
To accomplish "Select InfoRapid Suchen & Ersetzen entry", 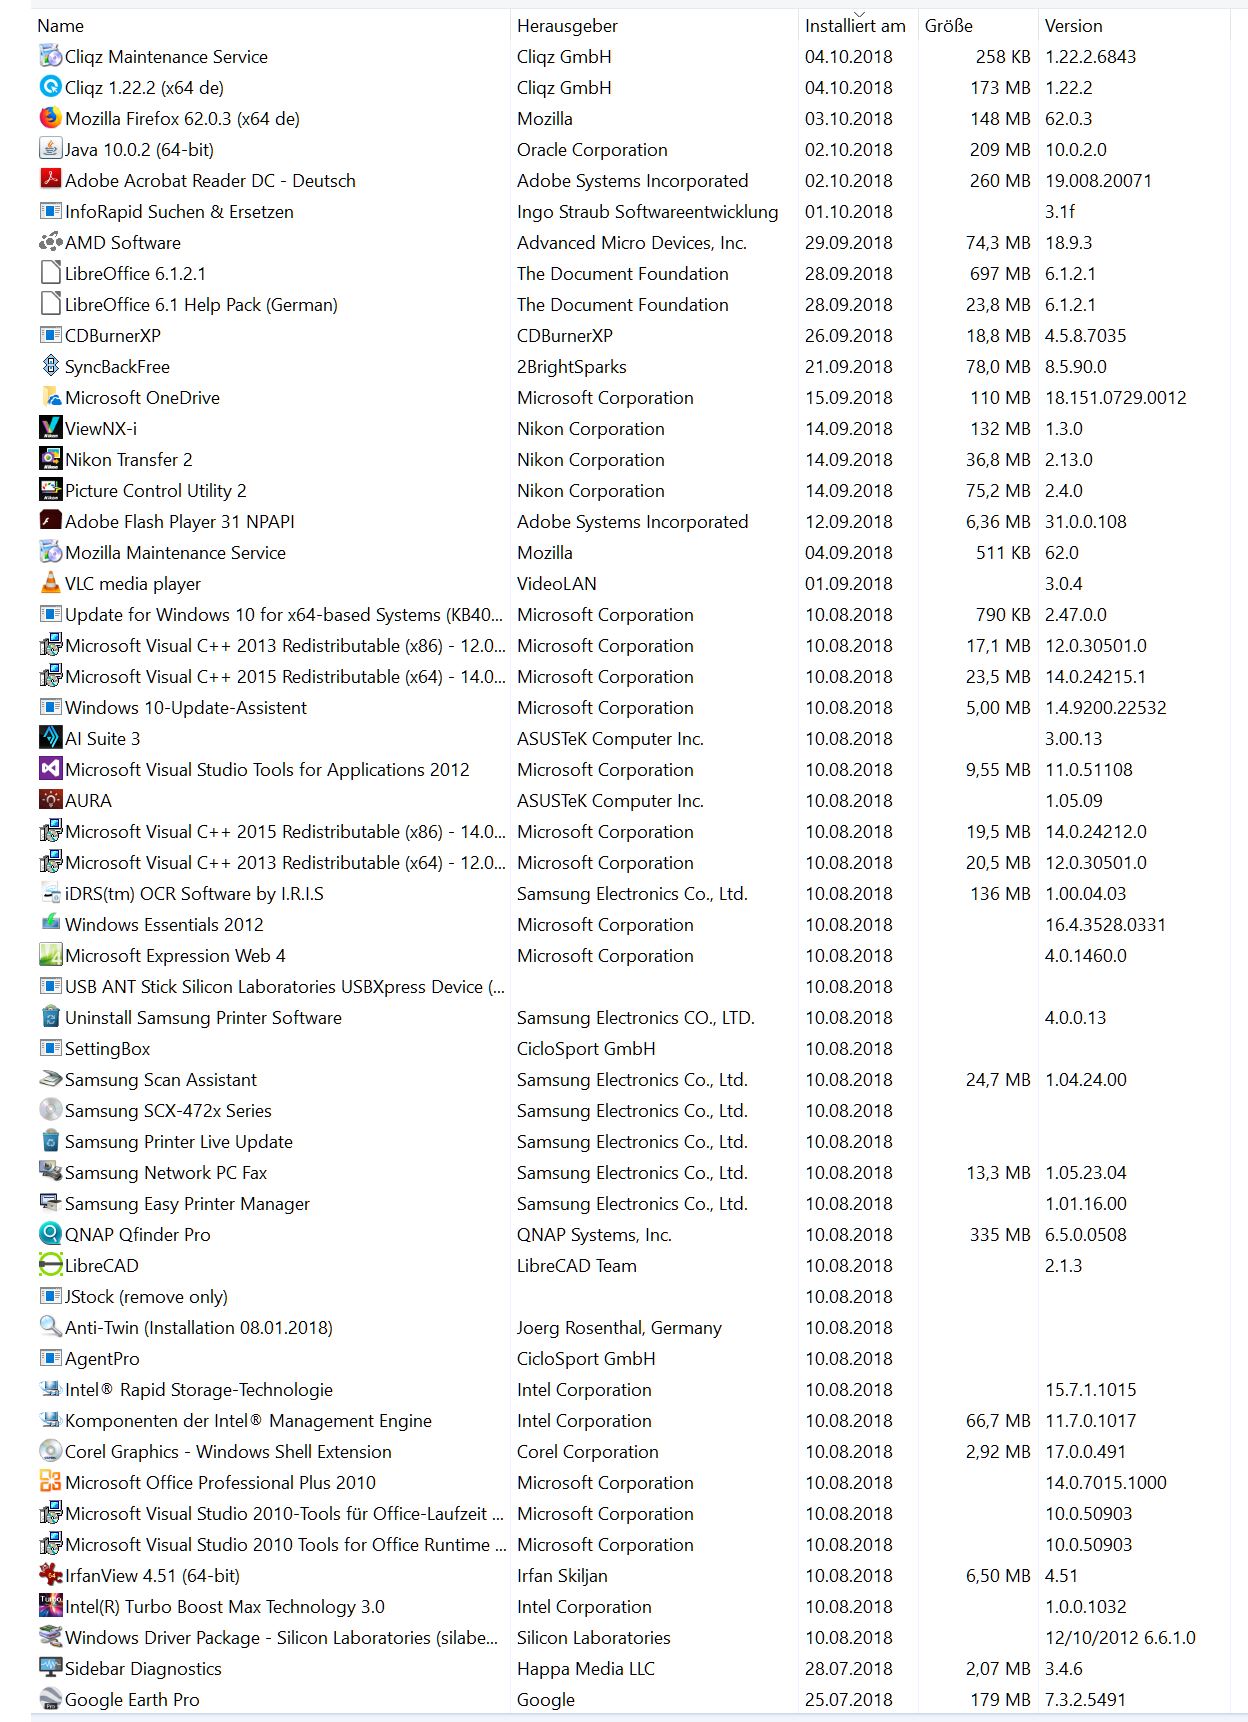I will point(179,211).
